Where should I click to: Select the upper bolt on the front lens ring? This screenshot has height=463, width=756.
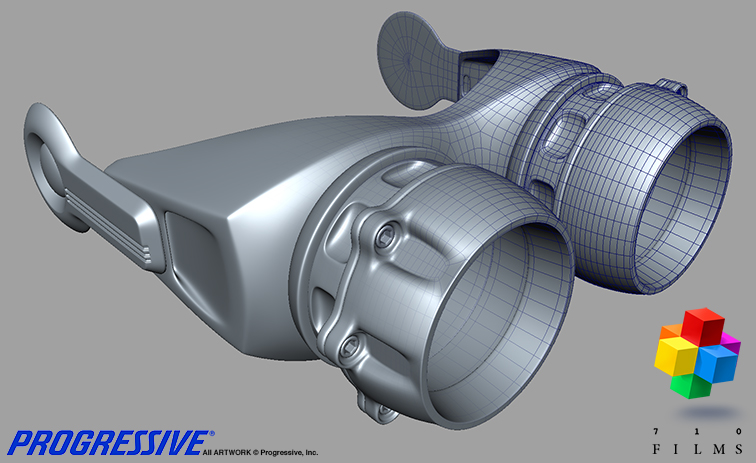pos(384,236)
